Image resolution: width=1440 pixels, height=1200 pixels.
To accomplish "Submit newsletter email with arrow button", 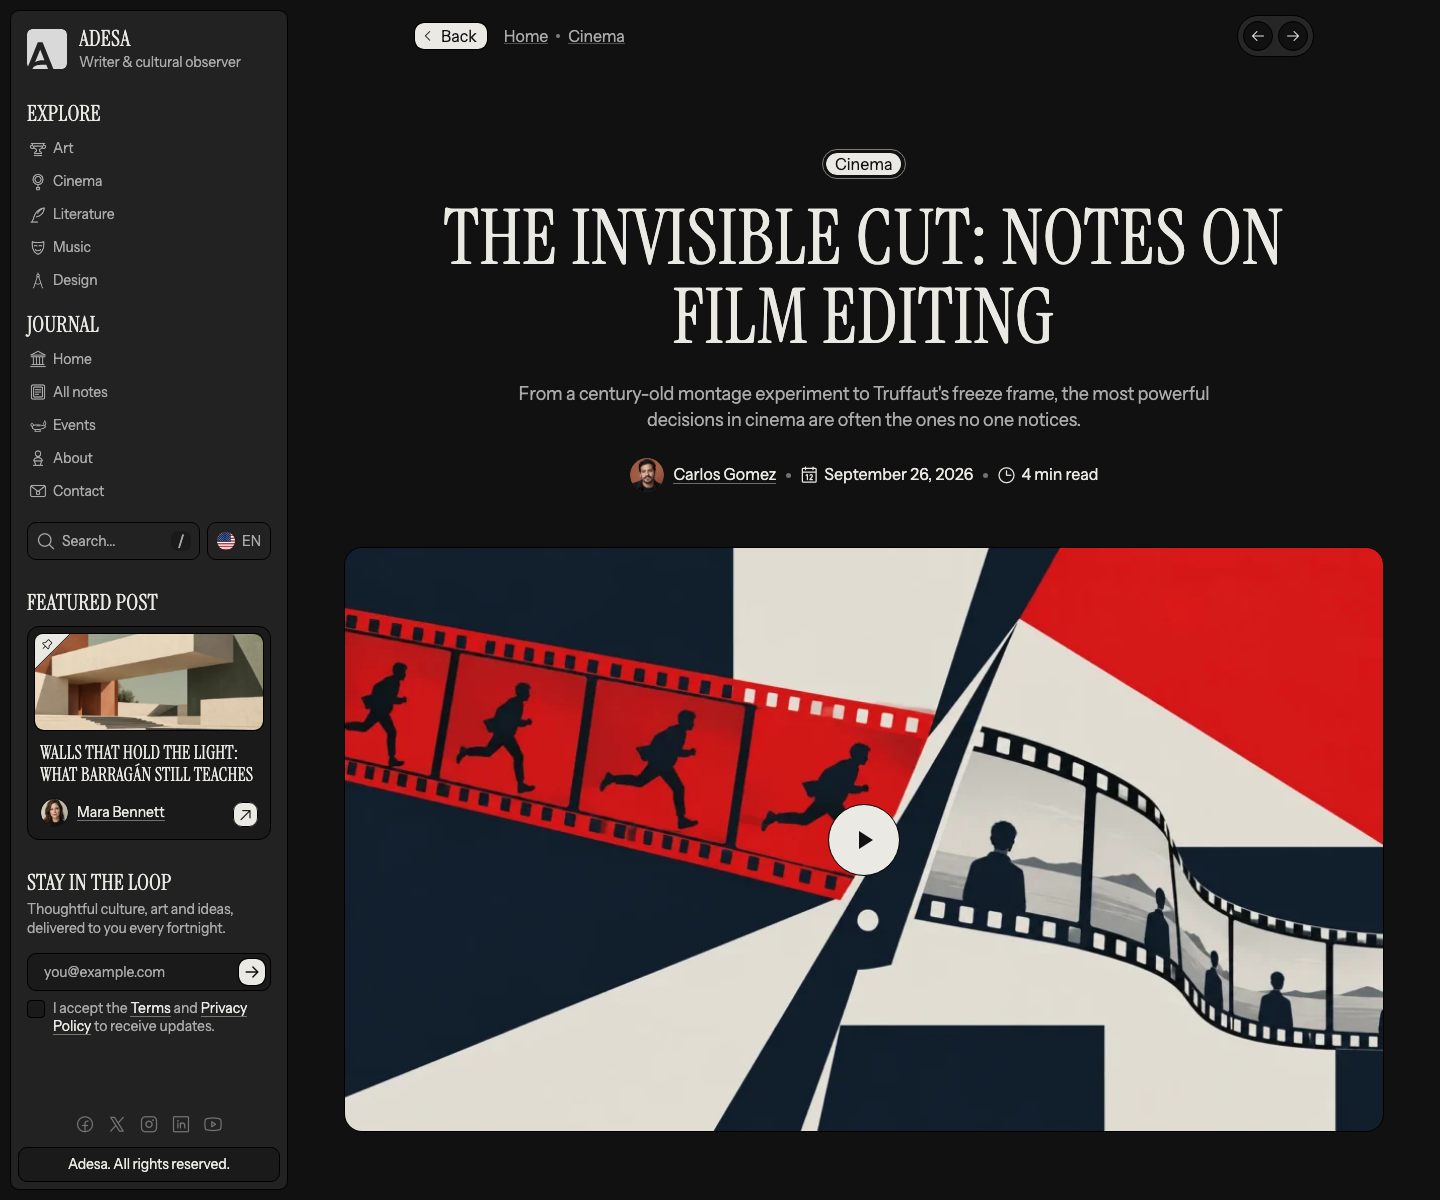I will (252, 971).
